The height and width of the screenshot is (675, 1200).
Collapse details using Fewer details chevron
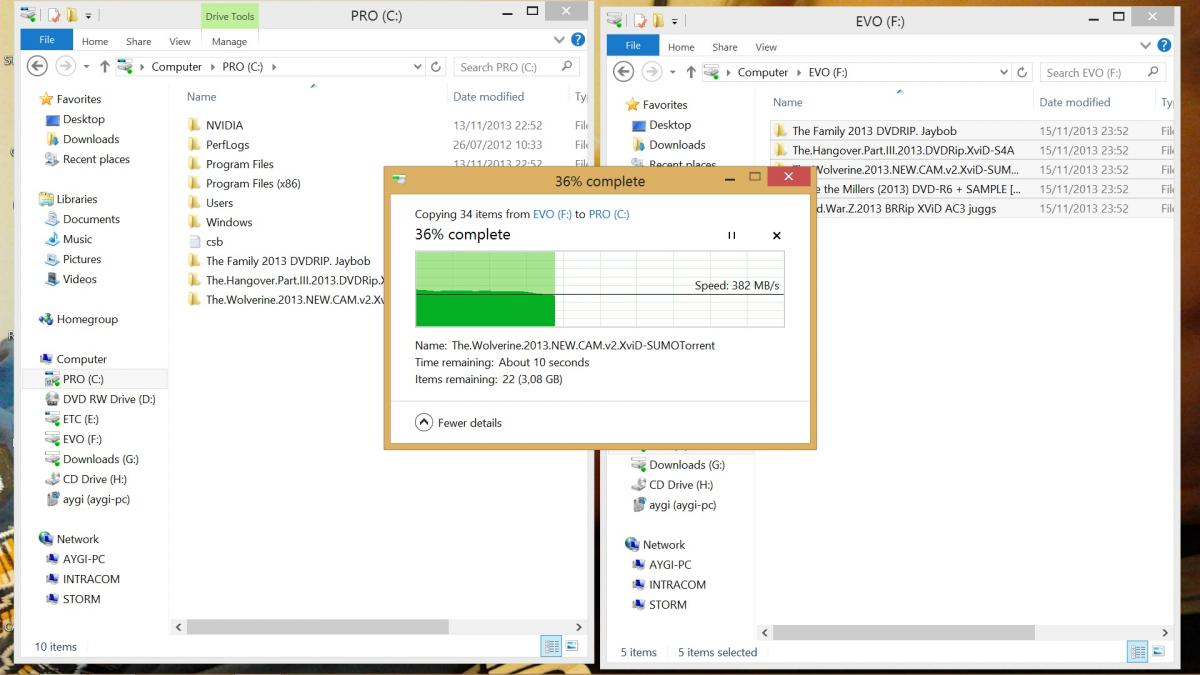point(423,423)
